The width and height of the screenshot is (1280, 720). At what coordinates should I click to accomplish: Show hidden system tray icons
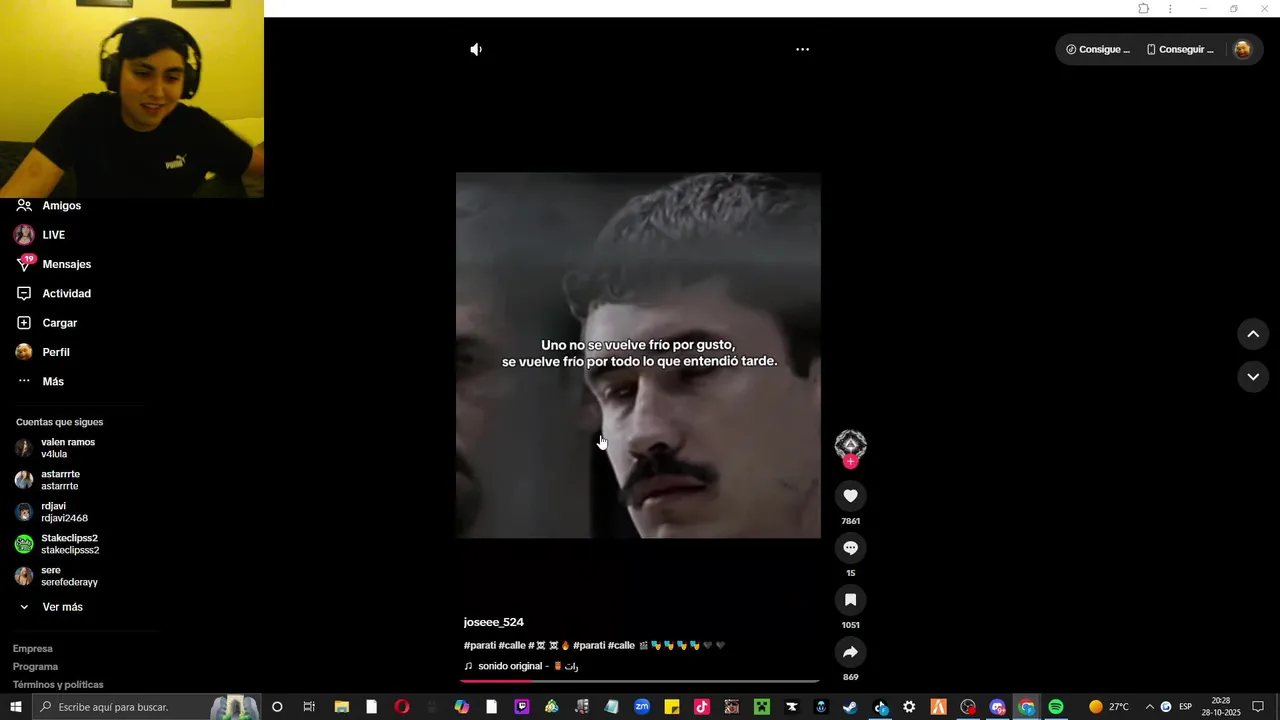coord(1149,707)
